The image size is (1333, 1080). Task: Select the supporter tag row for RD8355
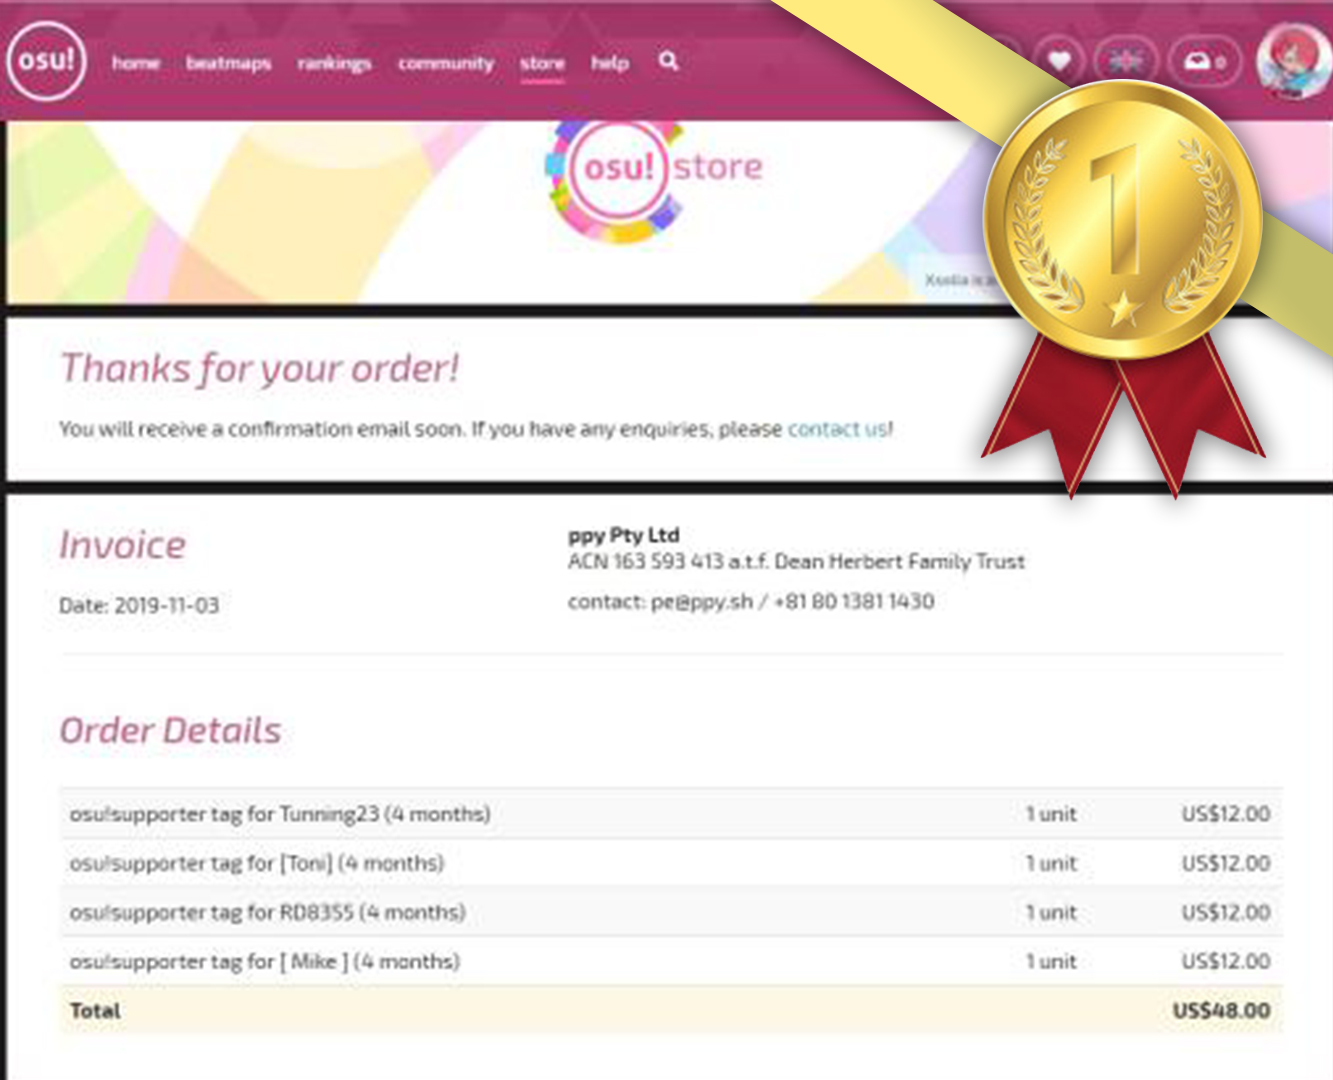click(671, 912)
